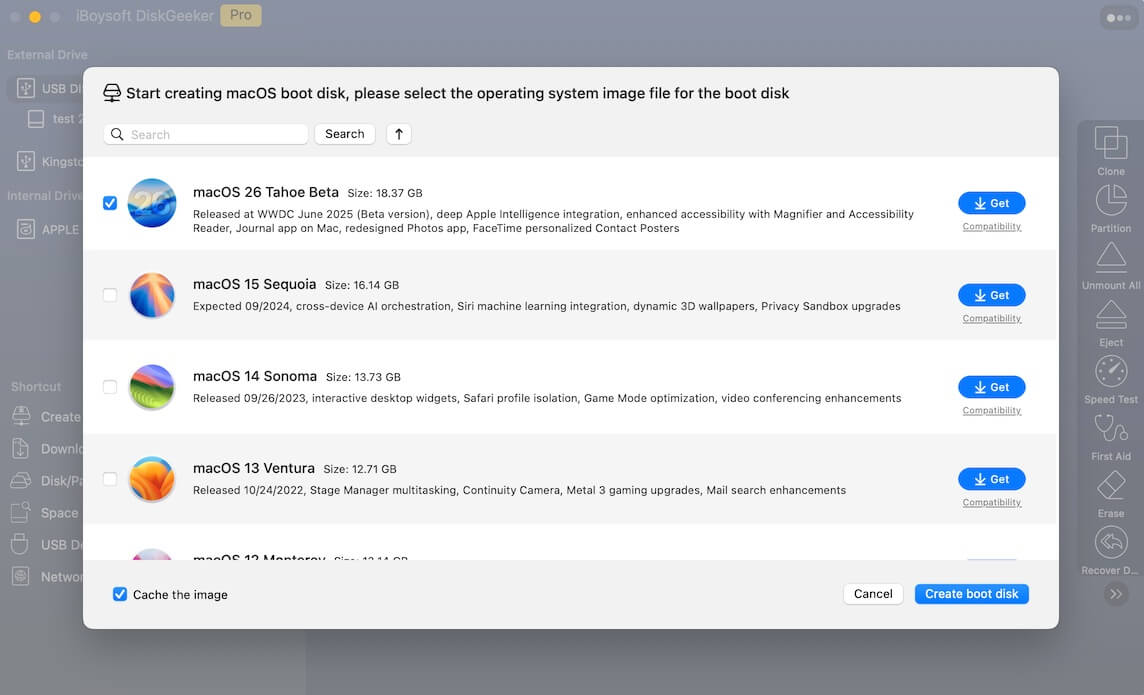
Task: Toggle the Cache the image checkbox
Action: [x=120, y=594]
